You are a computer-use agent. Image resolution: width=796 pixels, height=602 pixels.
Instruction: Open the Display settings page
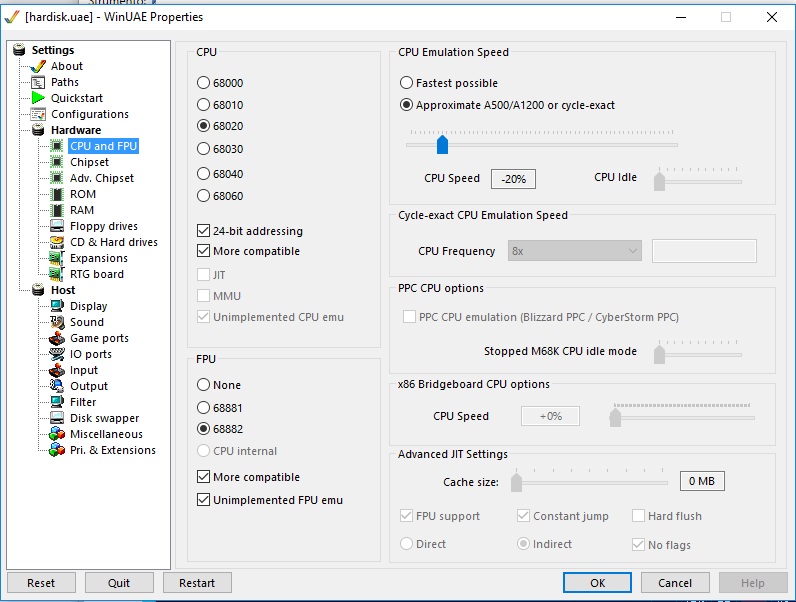pos(88,306)
